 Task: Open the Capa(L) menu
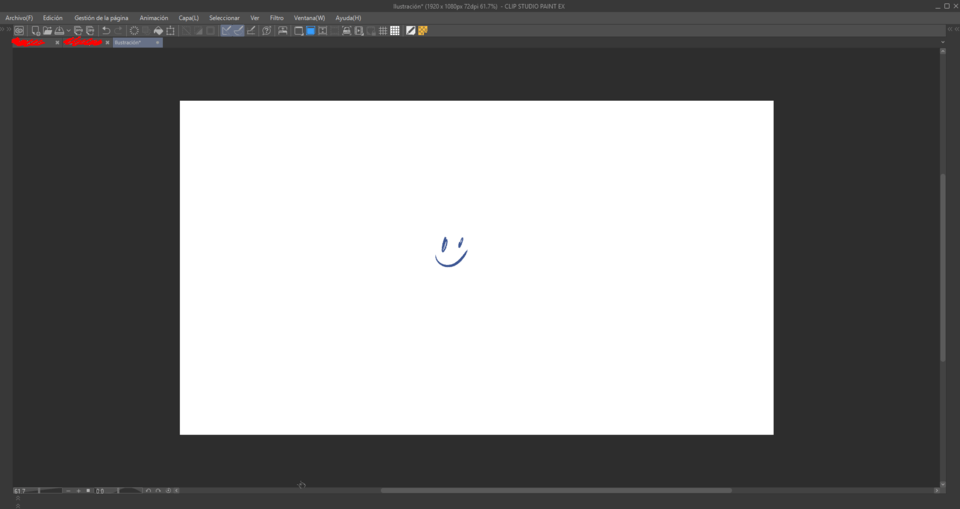click(189, 18)
